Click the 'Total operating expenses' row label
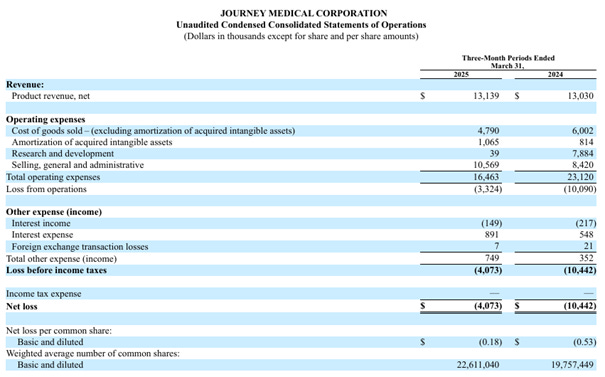Viewport: 605px width, 377px height. click(53, 177)
